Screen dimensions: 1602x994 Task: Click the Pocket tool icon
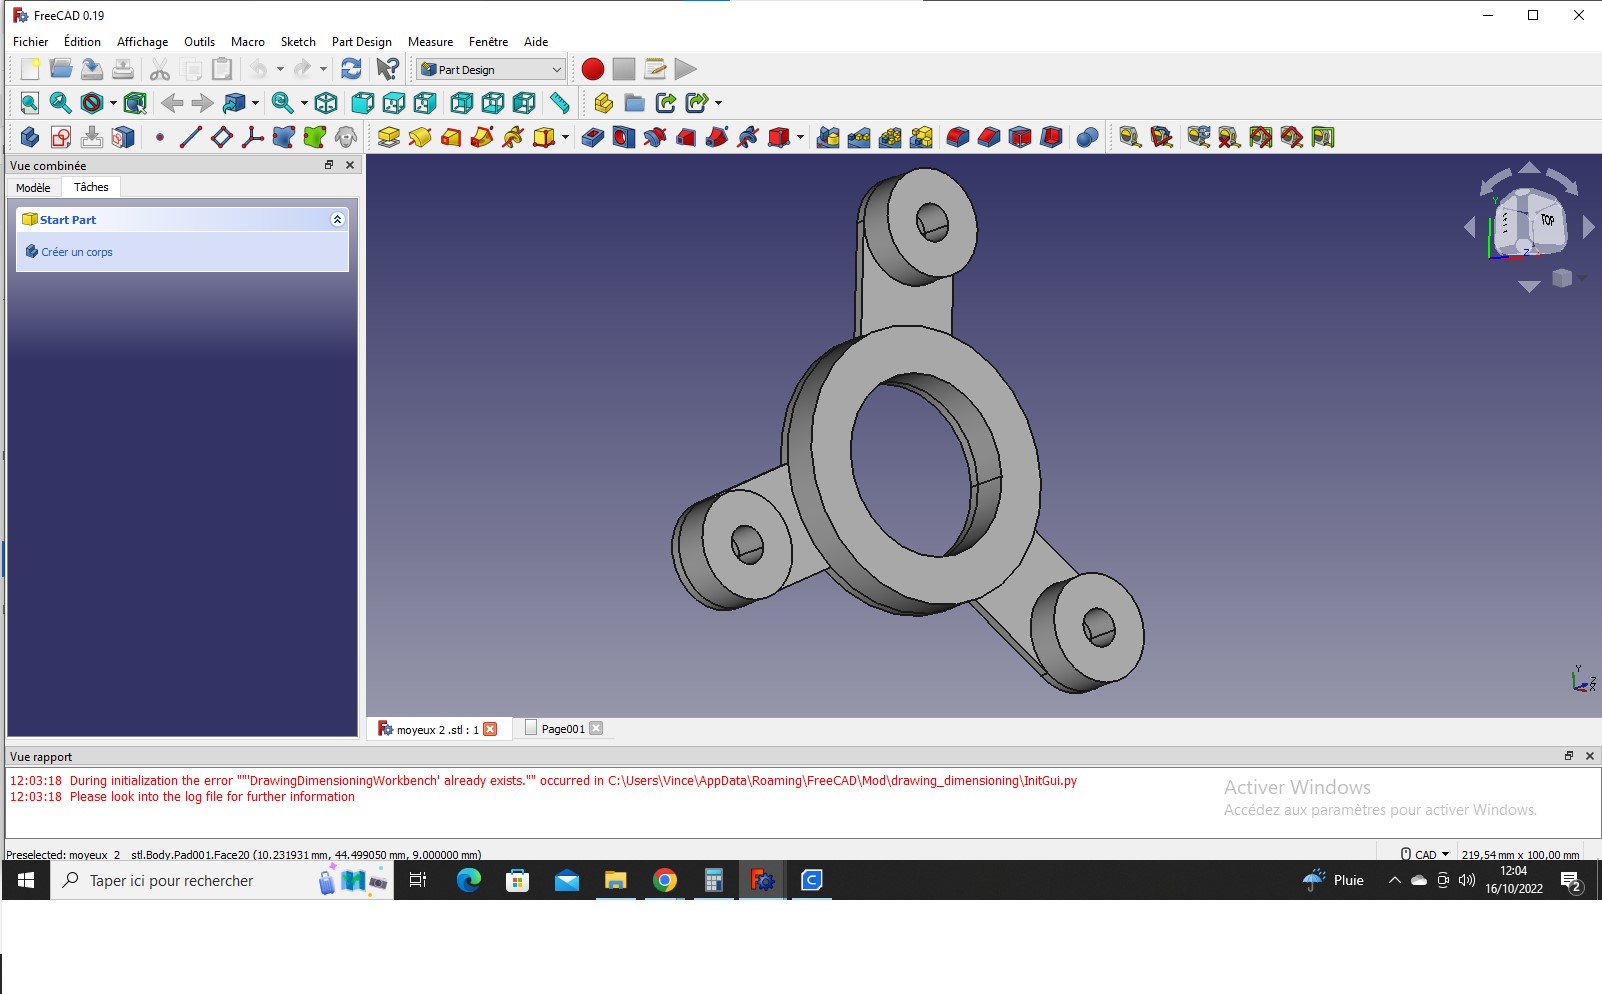tap(593, 137)
